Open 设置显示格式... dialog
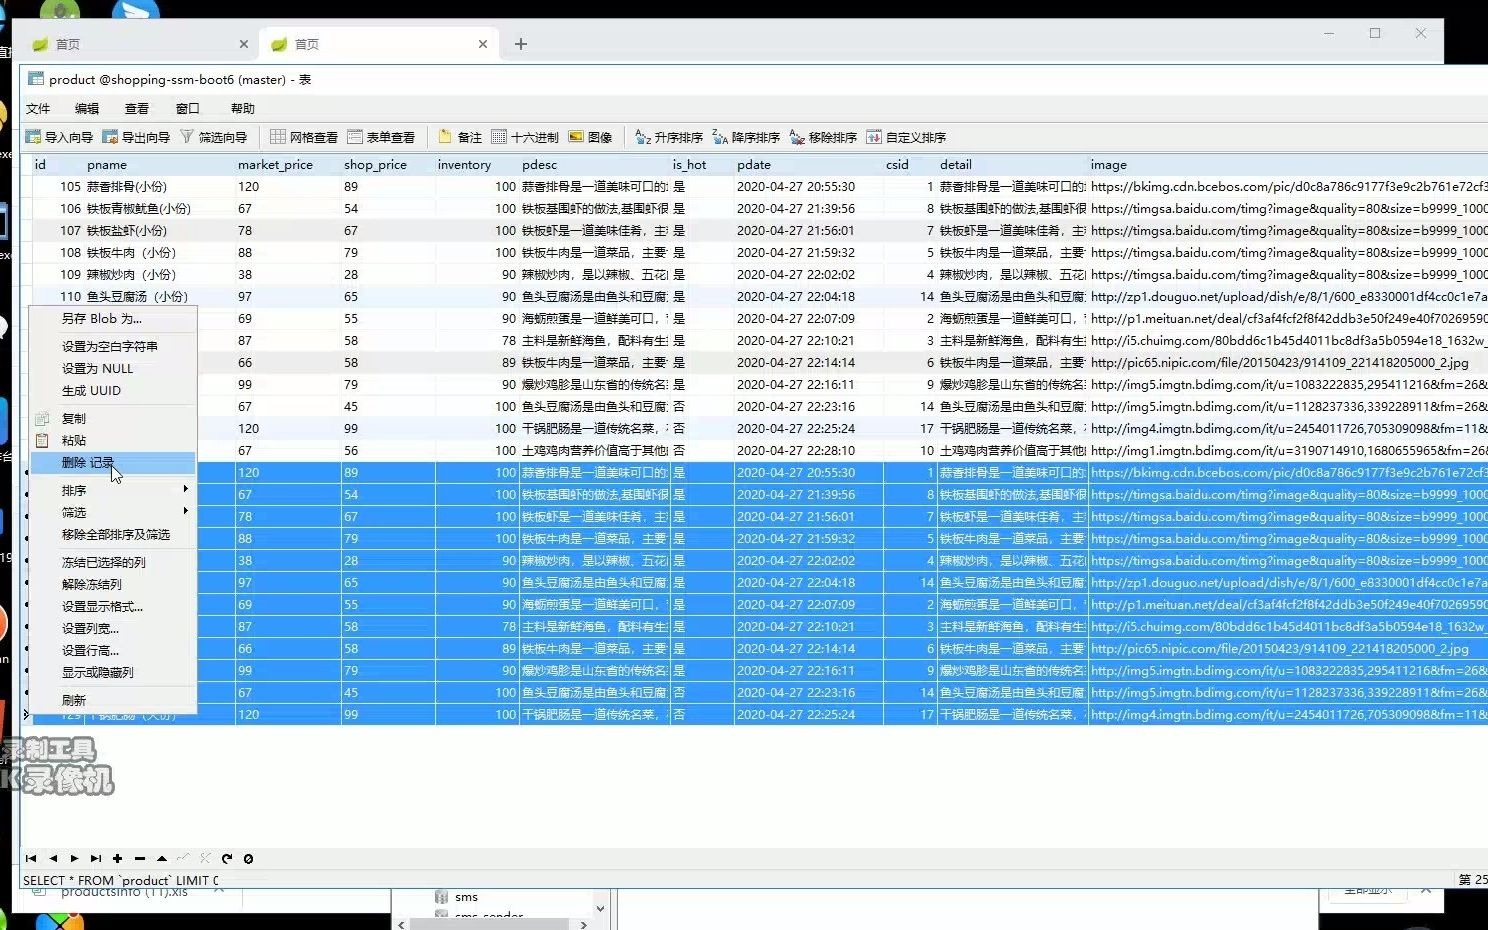The image size is (1488, 930). (x=113, y=606)
